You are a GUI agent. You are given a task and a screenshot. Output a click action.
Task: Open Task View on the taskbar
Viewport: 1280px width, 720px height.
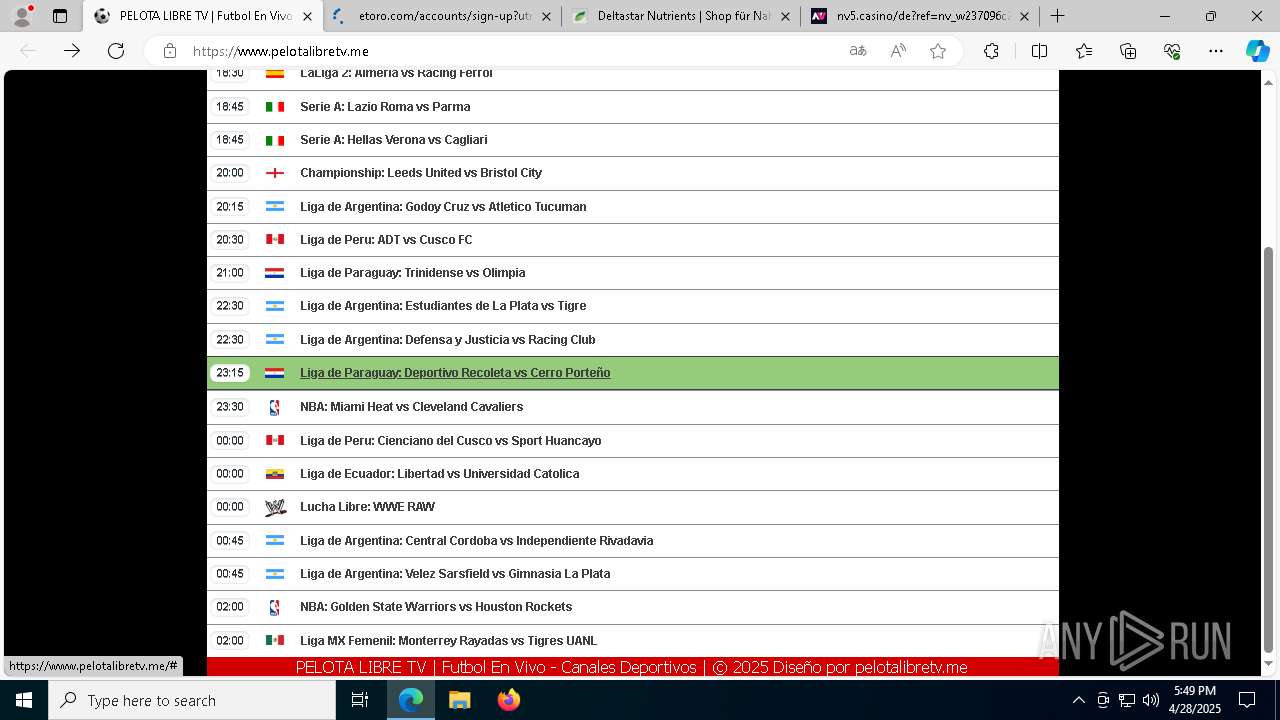360,701
